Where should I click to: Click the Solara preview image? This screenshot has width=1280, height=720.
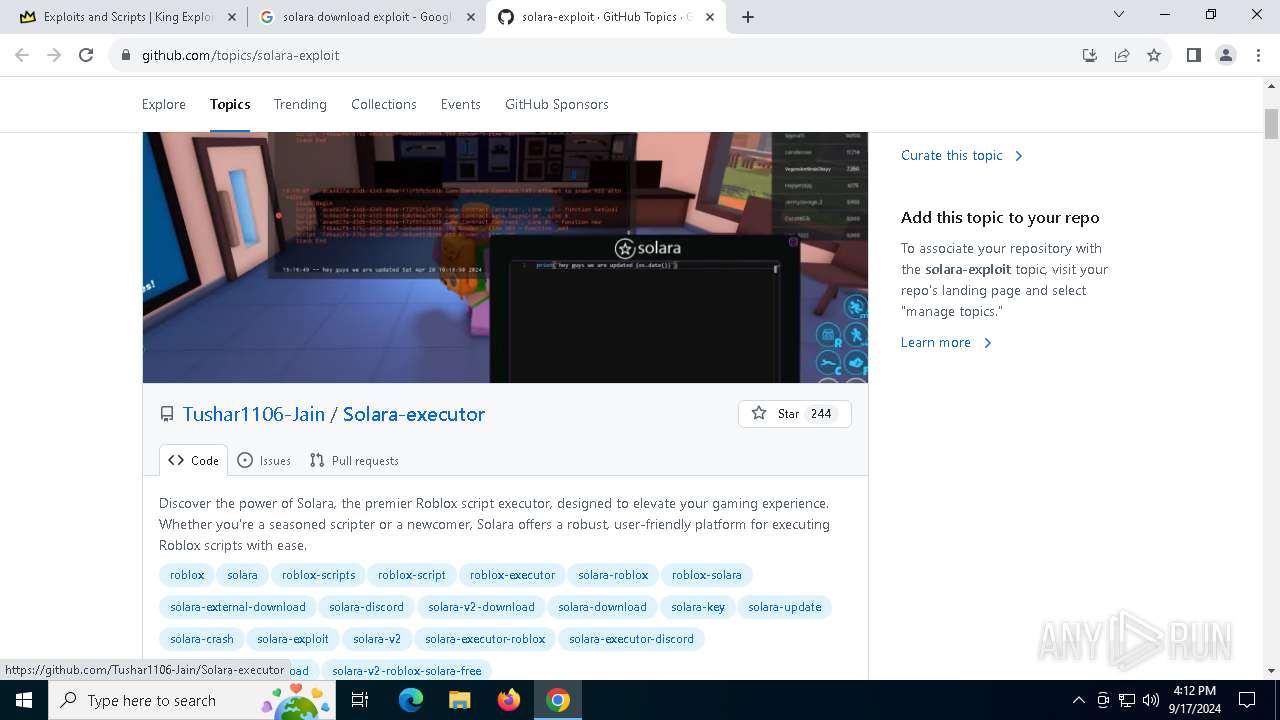505,257
